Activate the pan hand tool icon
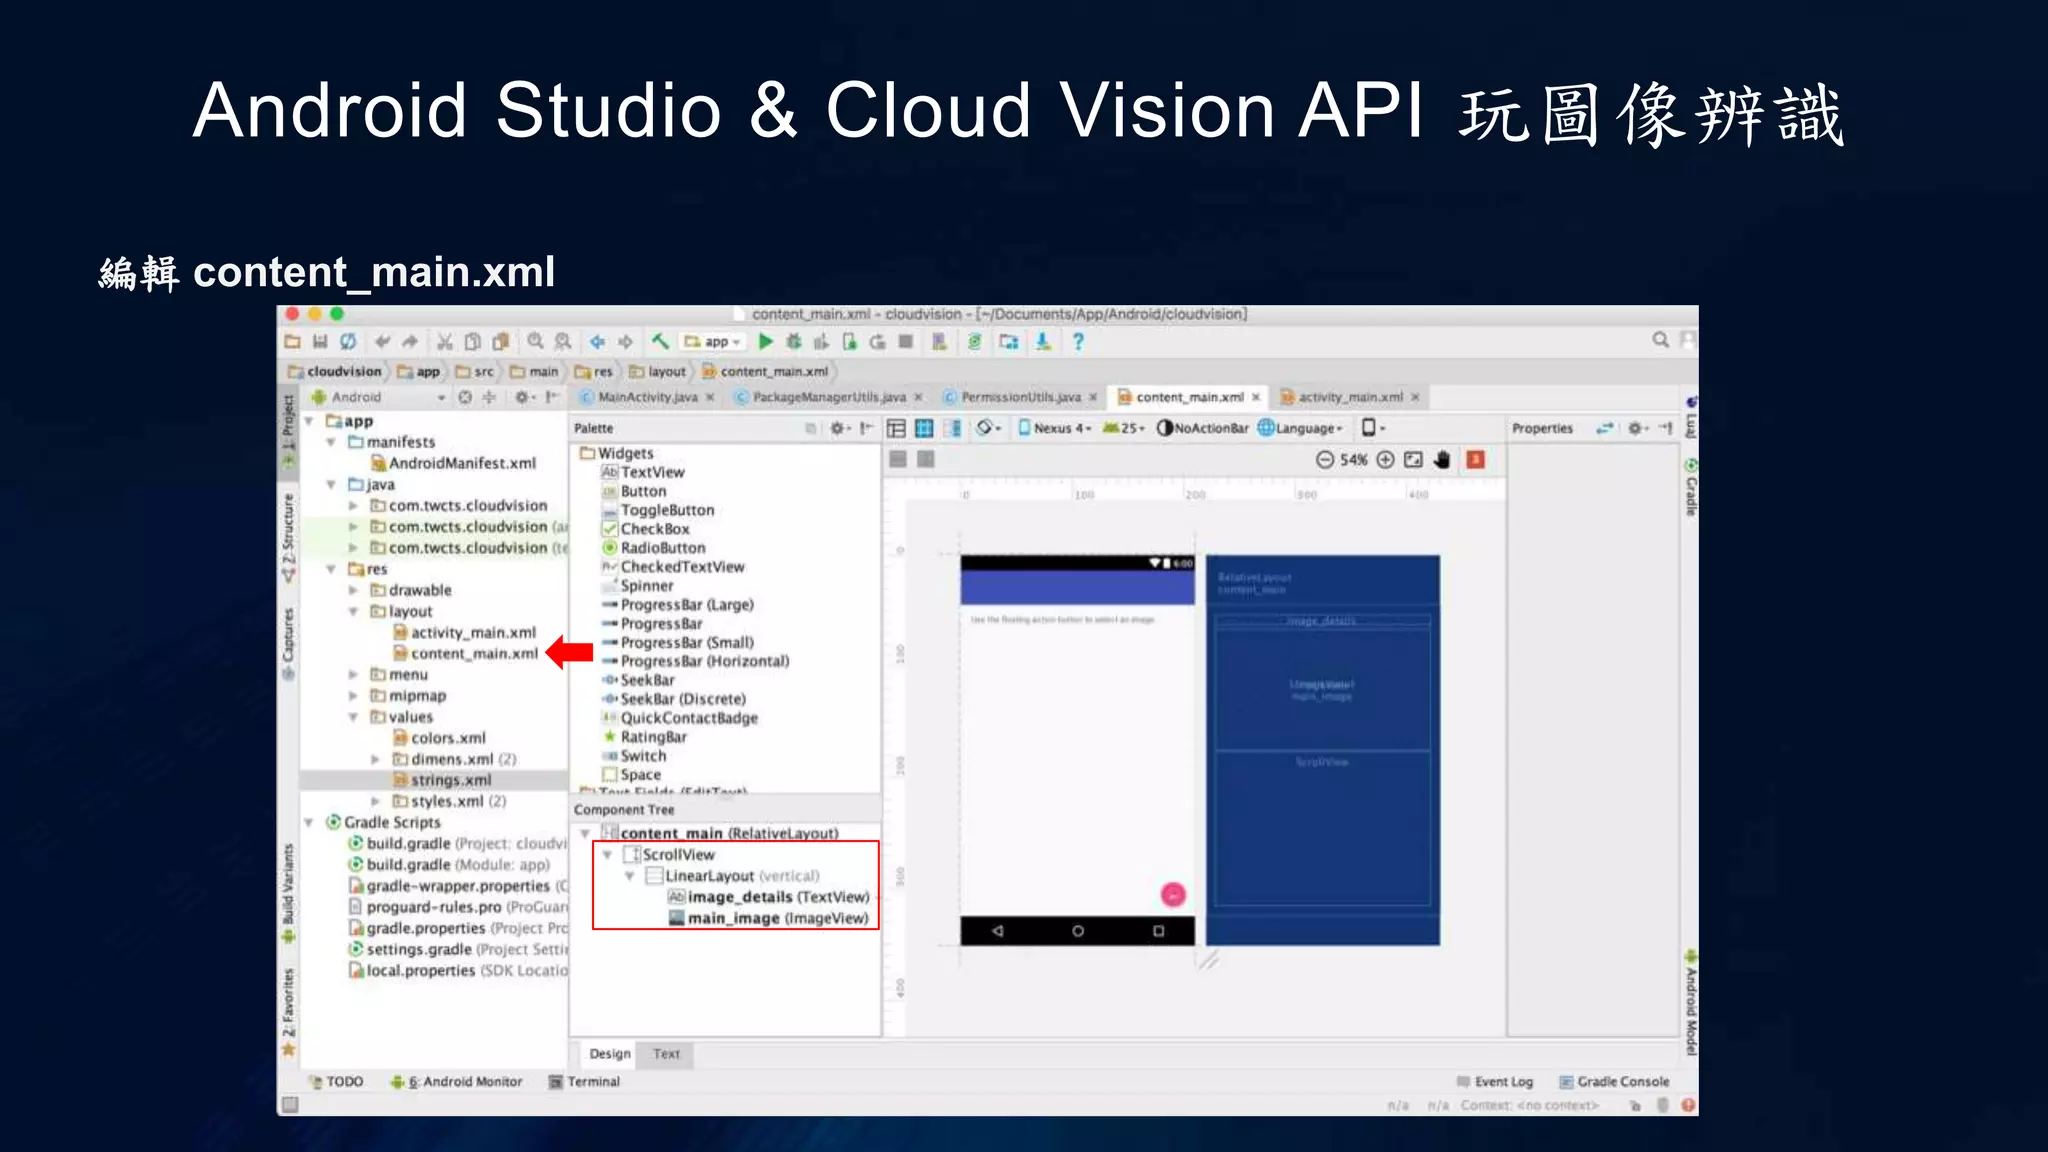The image size is (2048, 1152). click(1442, 460)
